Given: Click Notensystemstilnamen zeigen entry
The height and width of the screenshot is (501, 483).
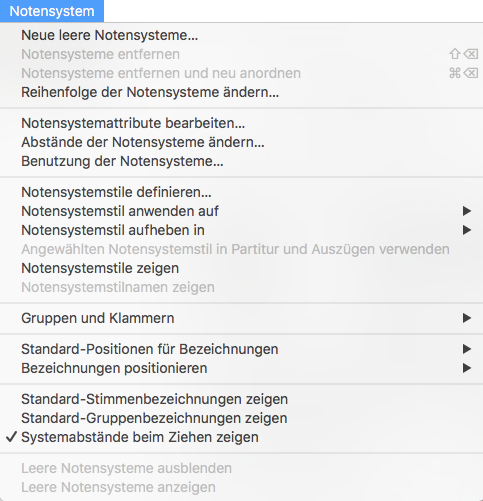Looking at the screenshot, I should click(x=241, y=287).
